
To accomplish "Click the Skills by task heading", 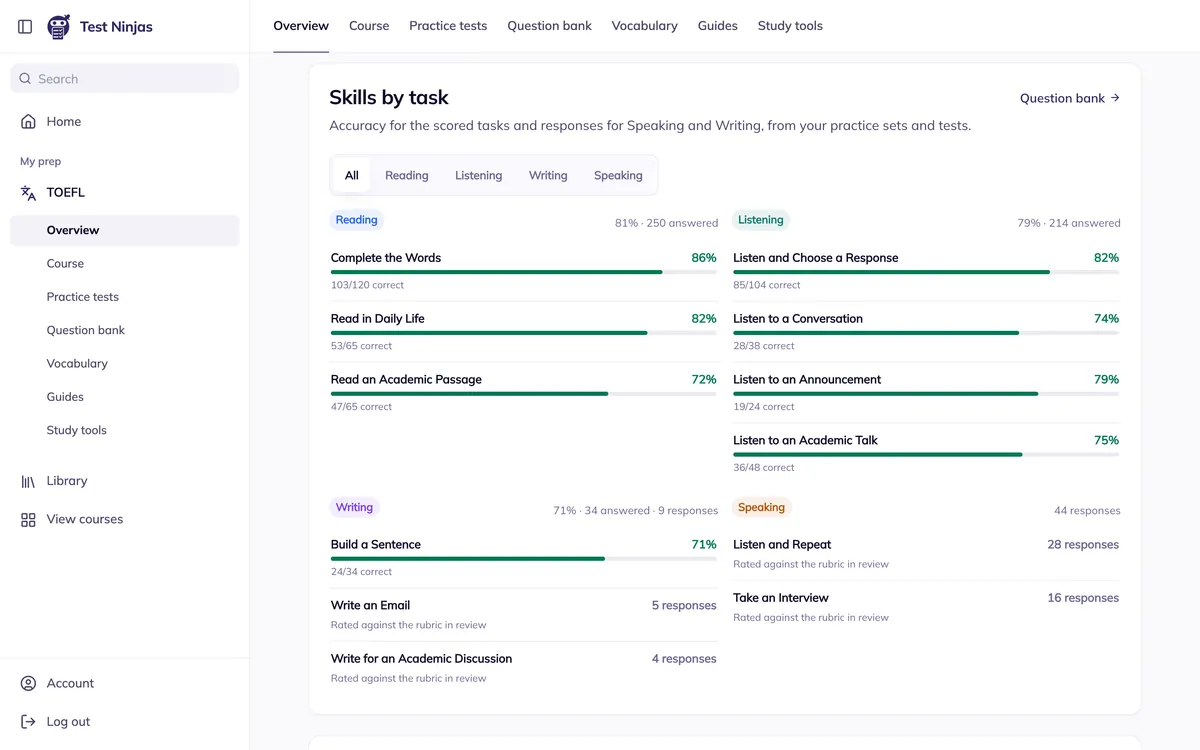I will [389, 98].
